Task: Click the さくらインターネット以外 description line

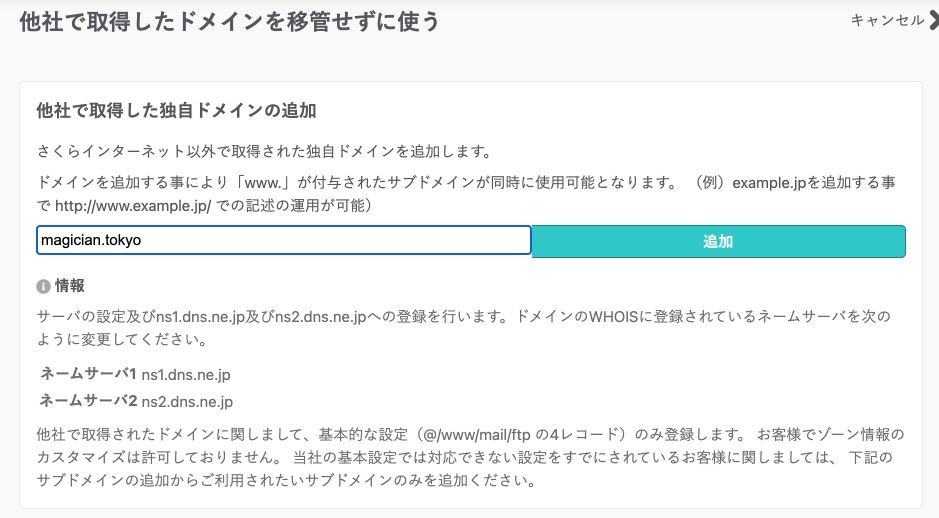Action: pyautogui.click(x=262, y=152)
